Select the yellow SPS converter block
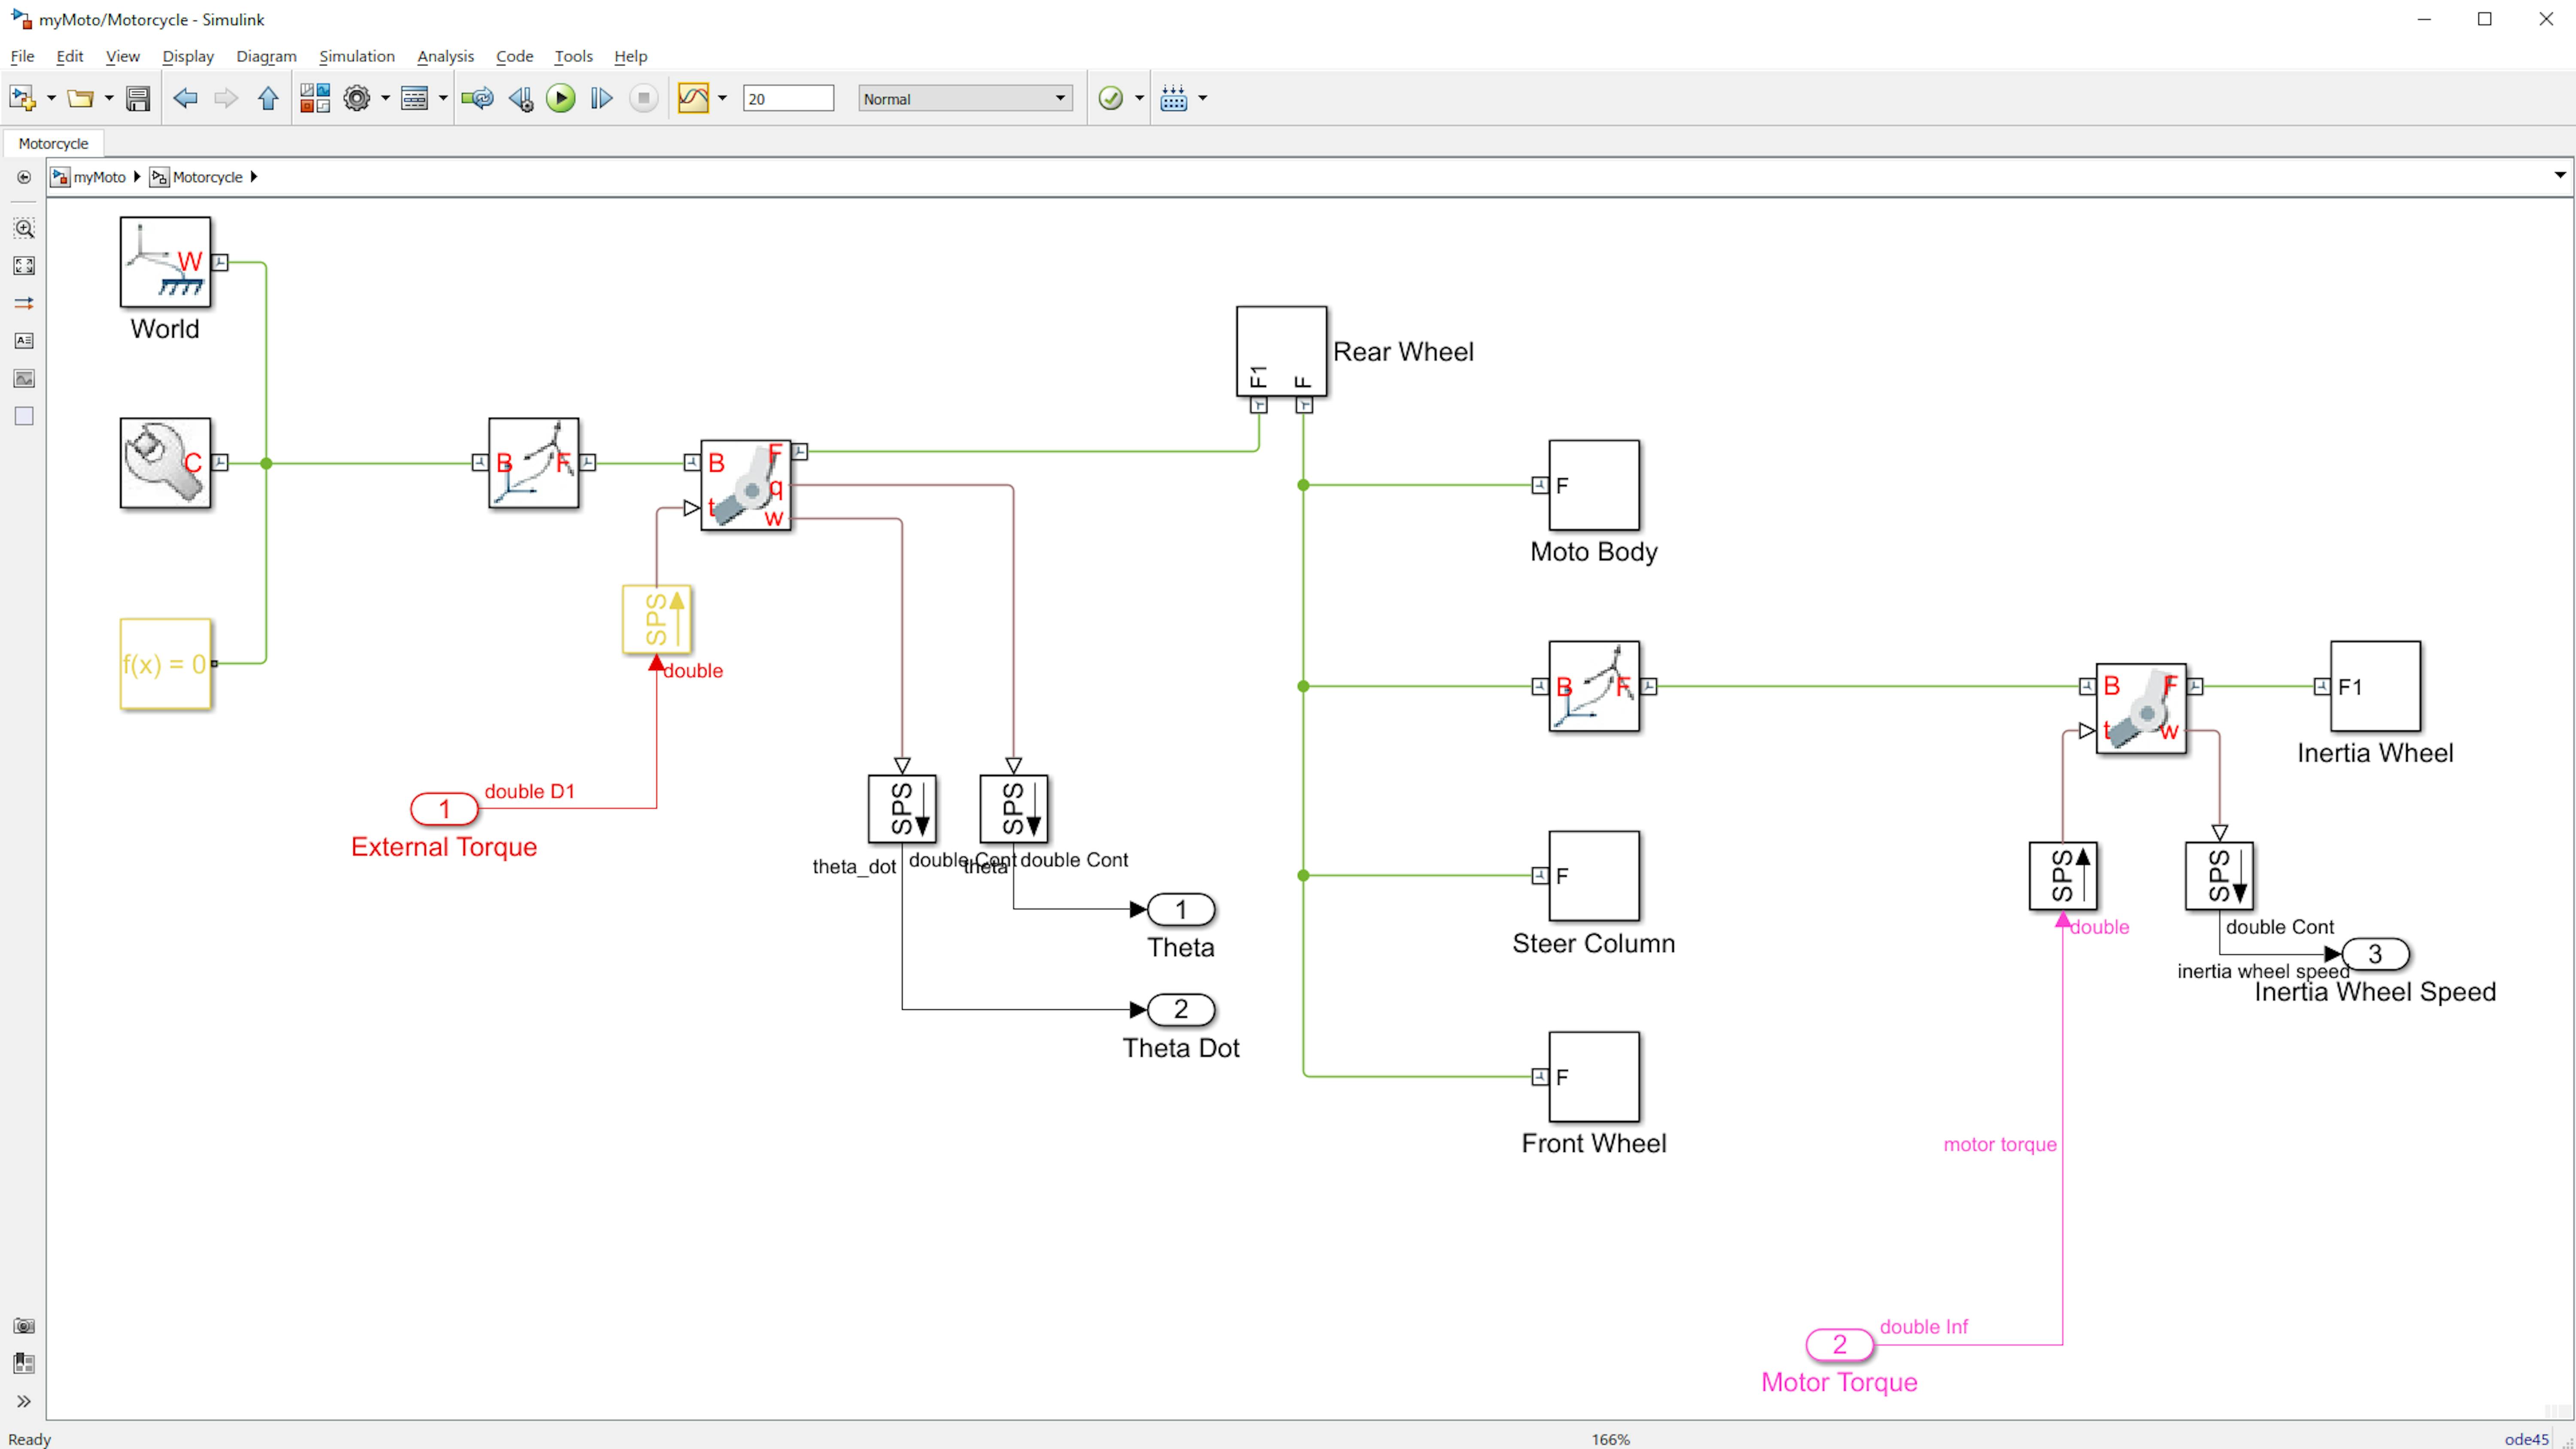 656,619
